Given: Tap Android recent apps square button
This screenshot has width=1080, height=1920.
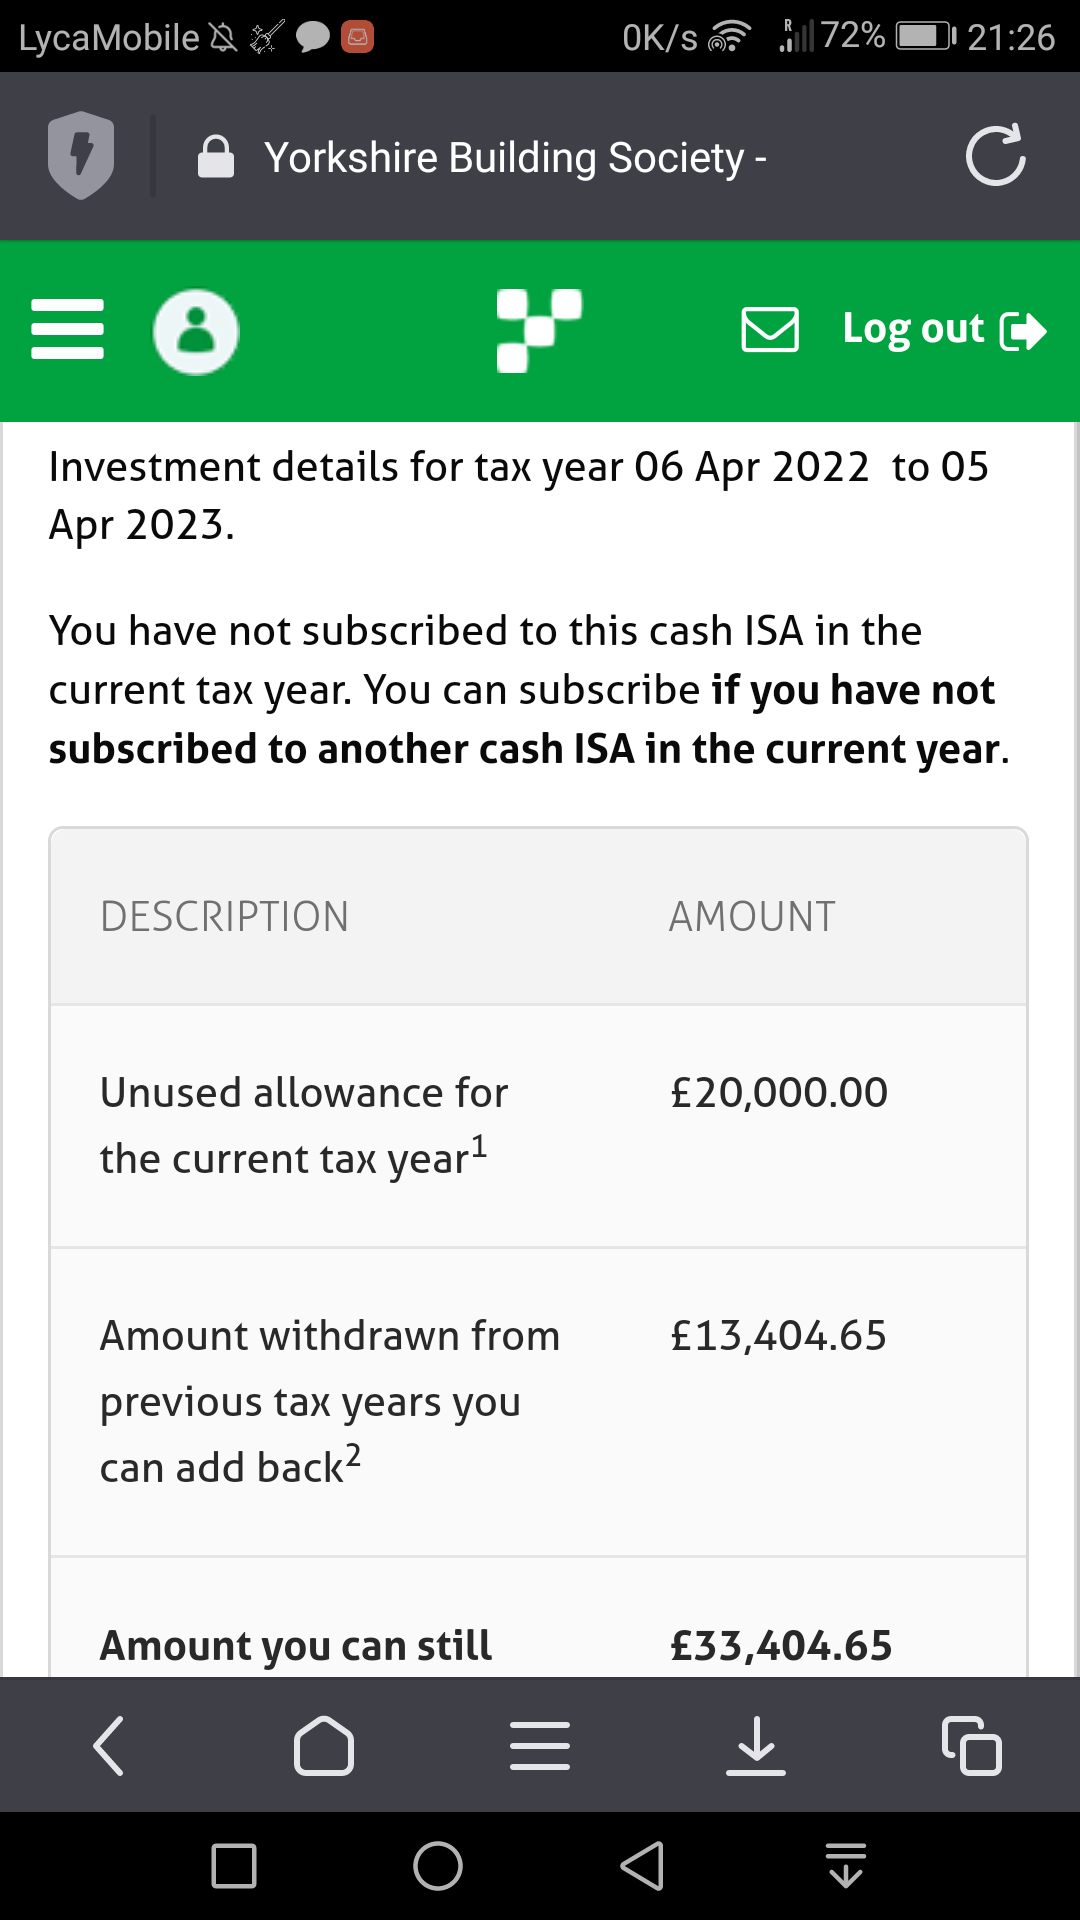Looking at the screenshot, I should [234, 1866].
